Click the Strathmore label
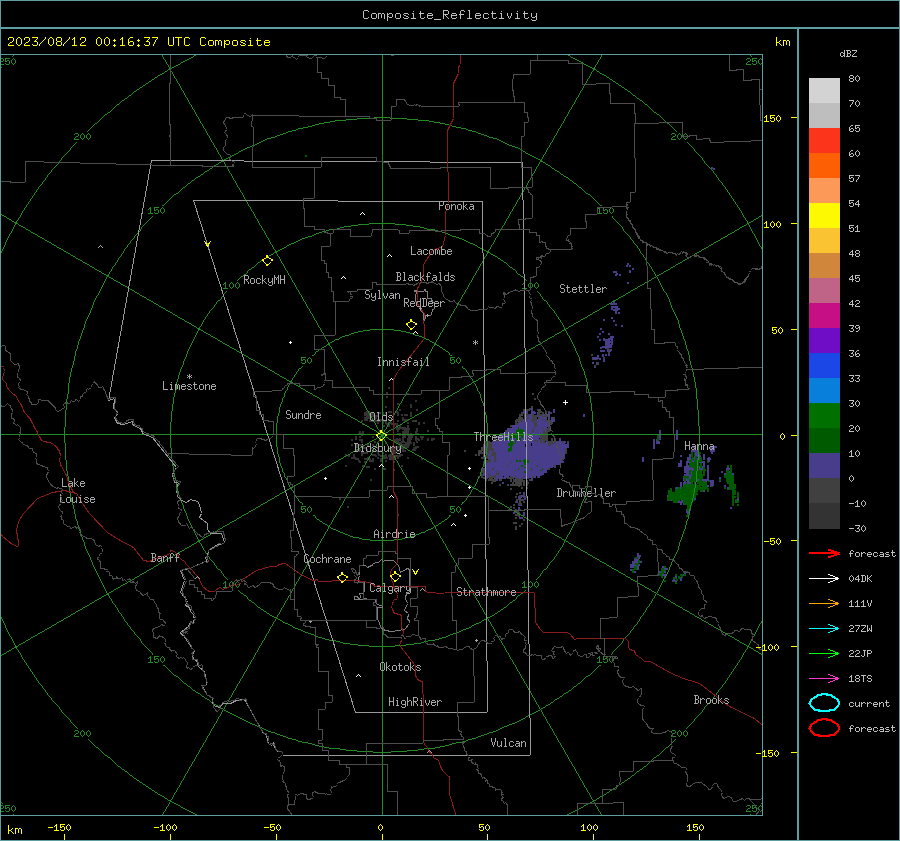Viewport: 900px width, 841px height. pos(486,592)
